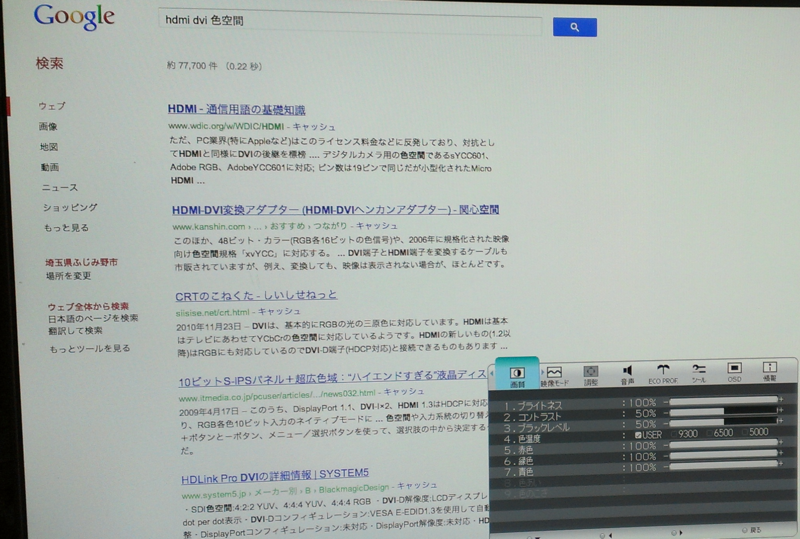Open キャッシュ link of siisise.net result

point(279,311)
